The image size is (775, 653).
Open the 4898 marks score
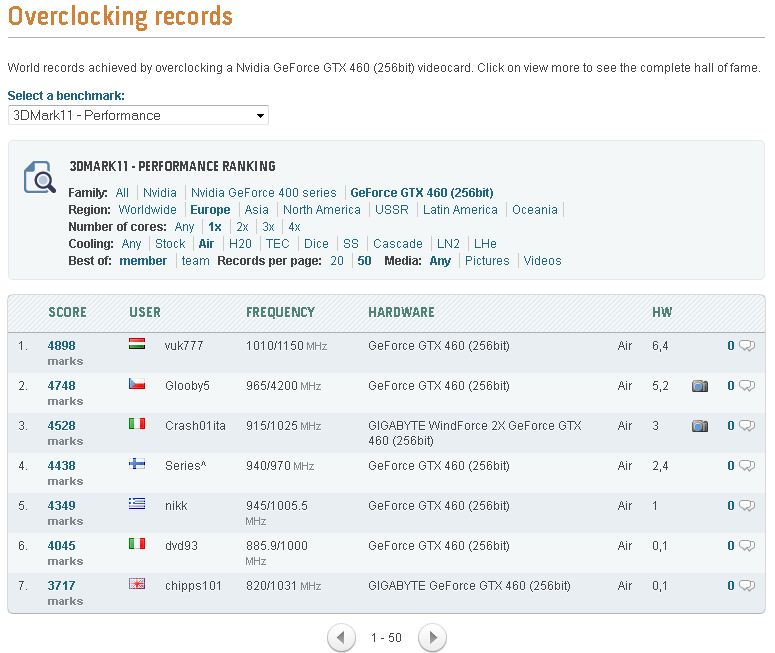(x=61, y=346)
